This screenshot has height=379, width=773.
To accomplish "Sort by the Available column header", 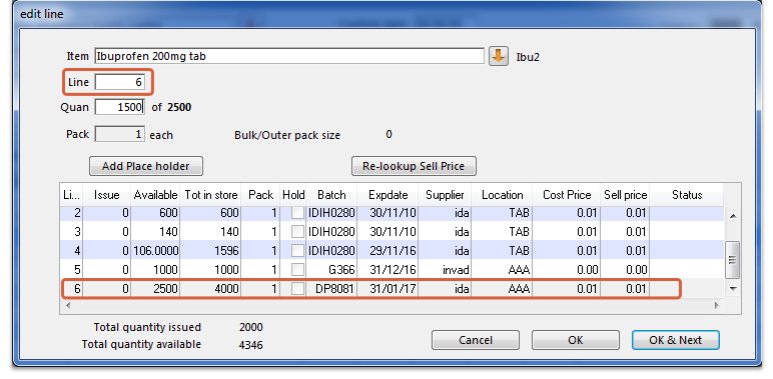I will 155,195.
